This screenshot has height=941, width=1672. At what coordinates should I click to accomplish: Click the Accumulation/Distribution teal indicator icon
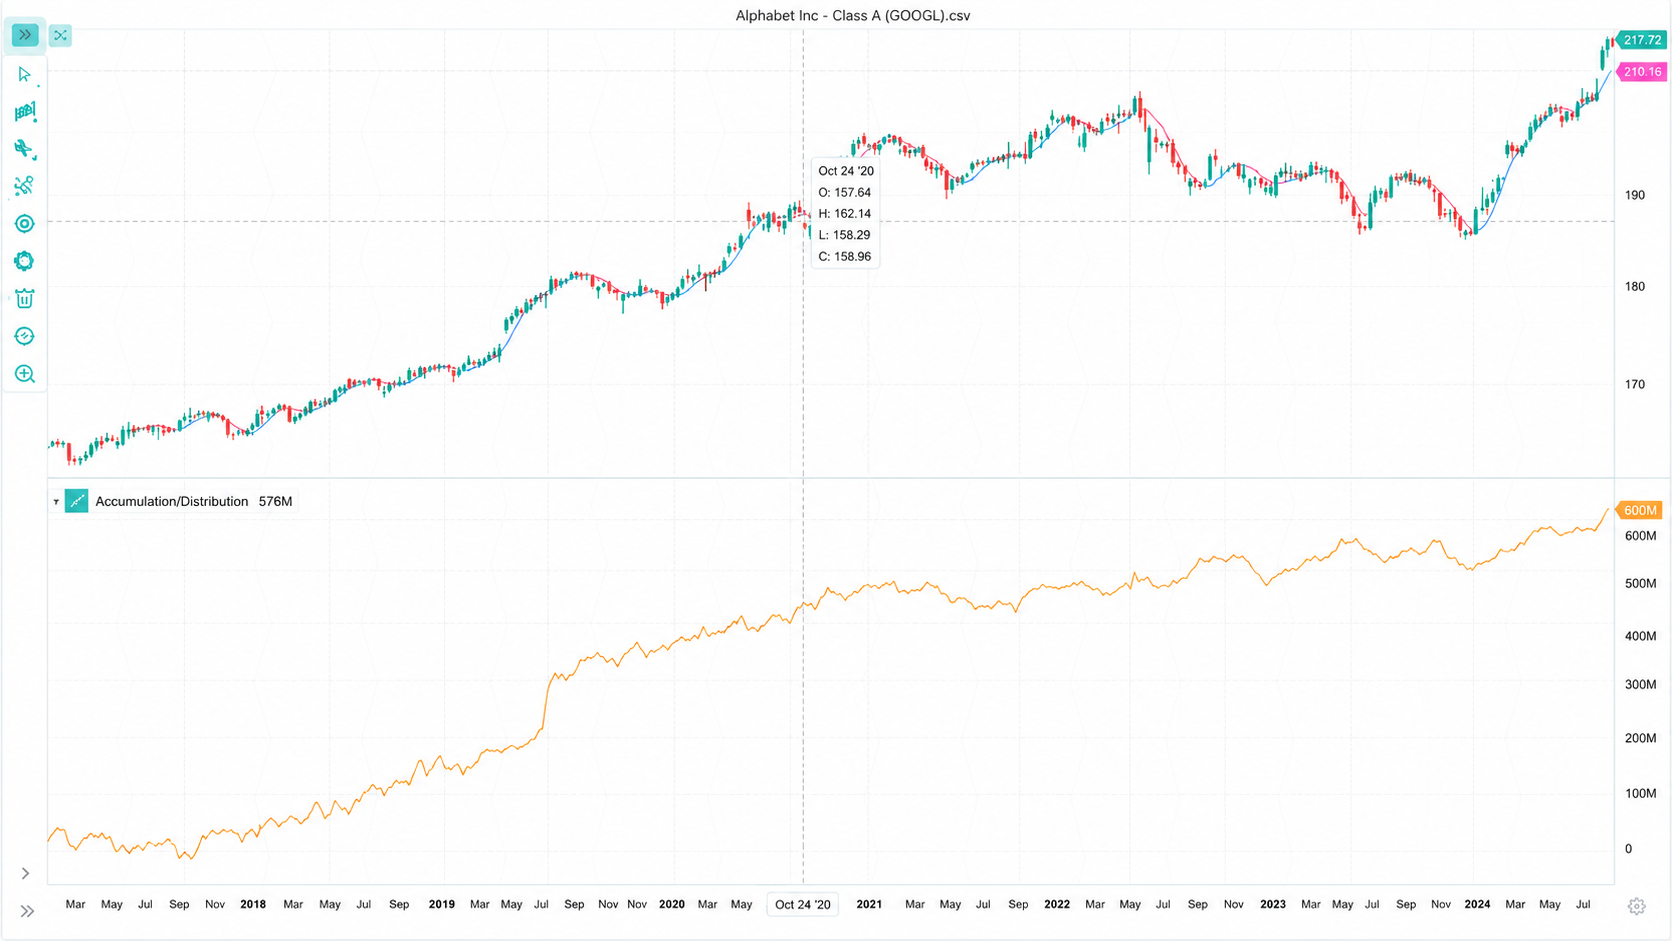tap(77, 501)
